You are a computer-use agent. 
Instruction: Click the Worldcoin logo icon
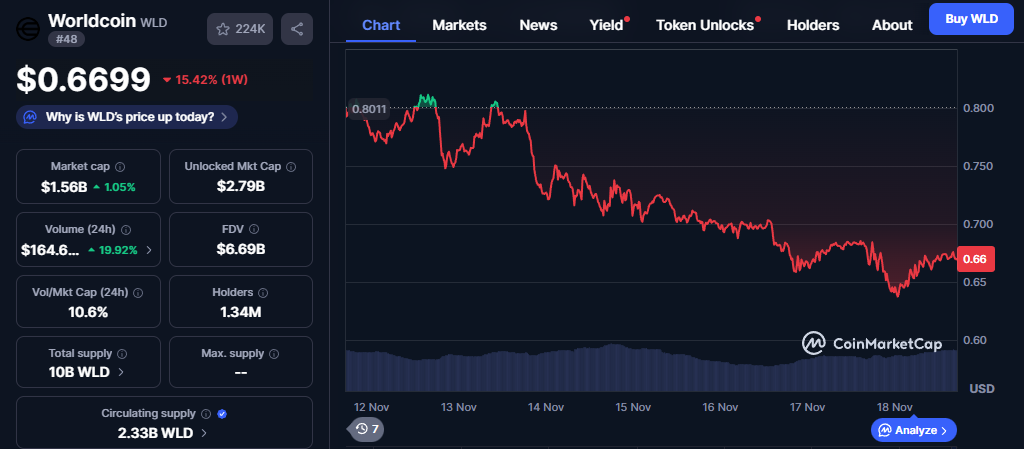click(28, 29)
